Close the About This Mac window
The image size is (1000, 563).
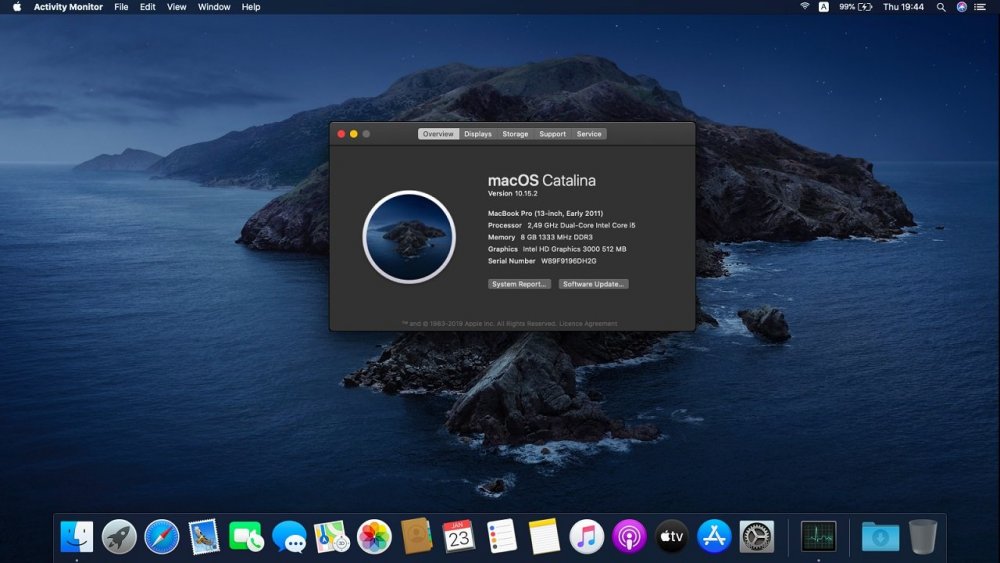[x=341, y=134]
